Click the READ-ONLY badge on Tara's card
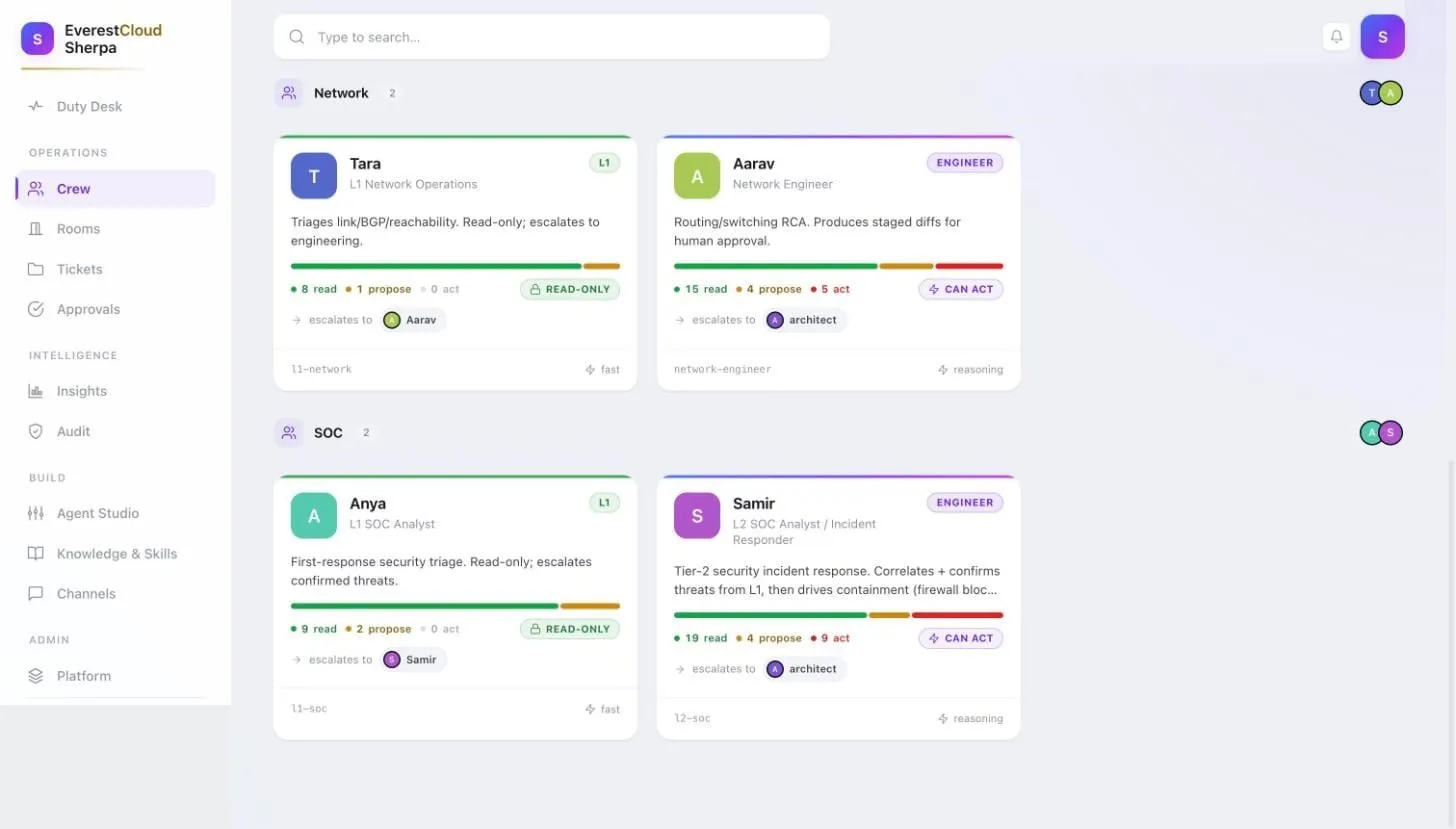The image size is (1456, 829). coord(570,289)
